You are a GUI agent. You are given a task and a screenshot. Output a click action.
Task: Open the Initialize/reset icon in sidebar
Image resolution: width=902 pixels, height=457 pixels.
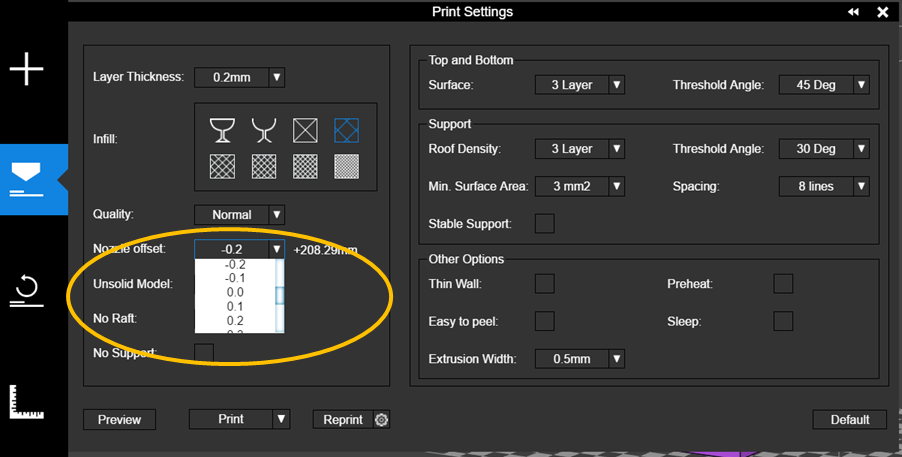(x=27, y=290)
